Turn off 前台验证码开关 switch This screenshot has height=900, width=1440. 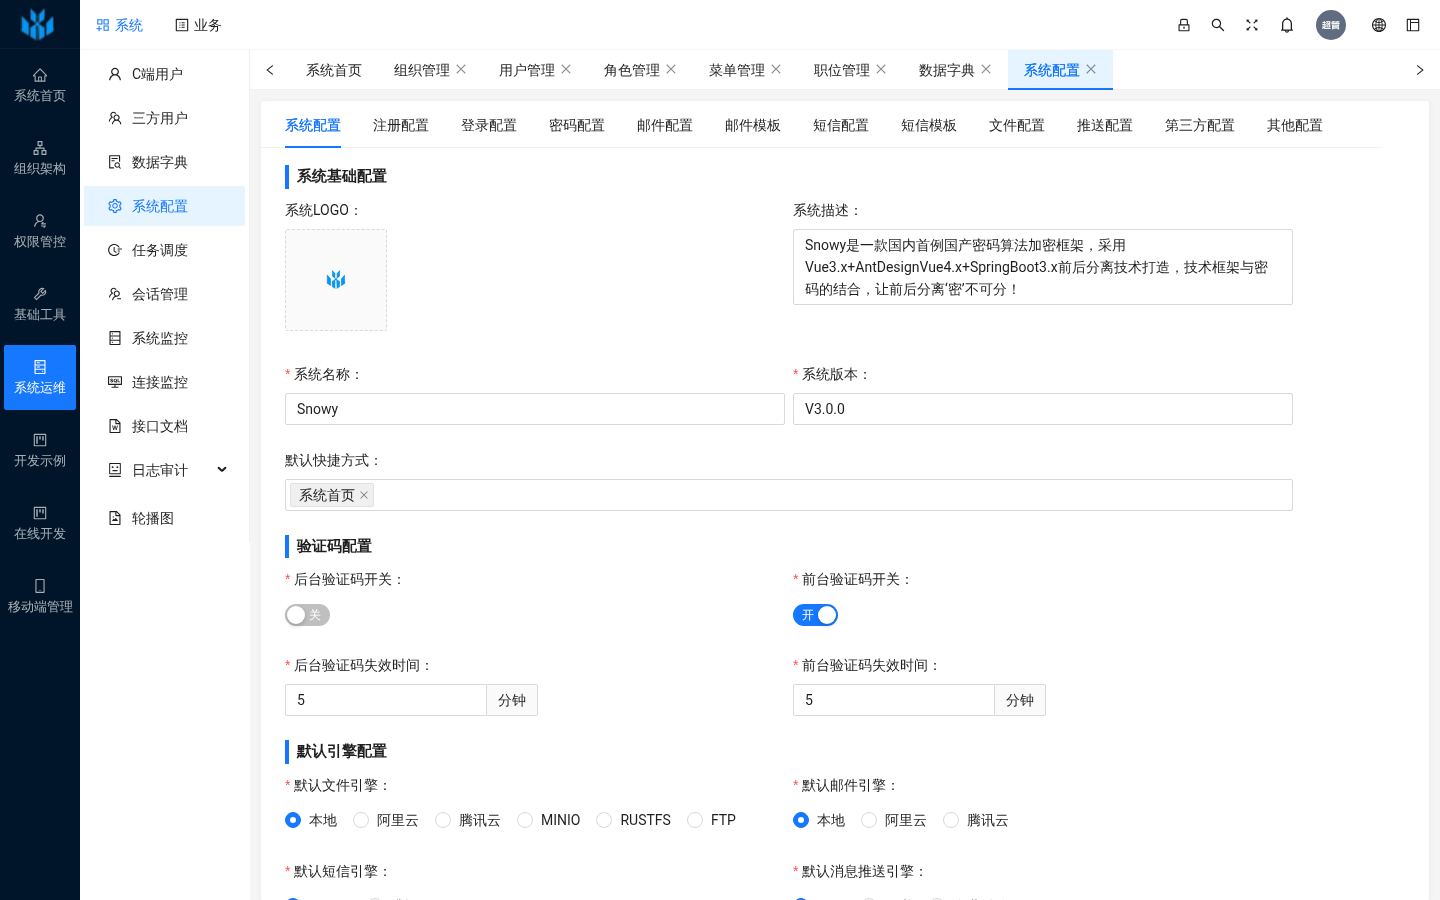(815, 615)
